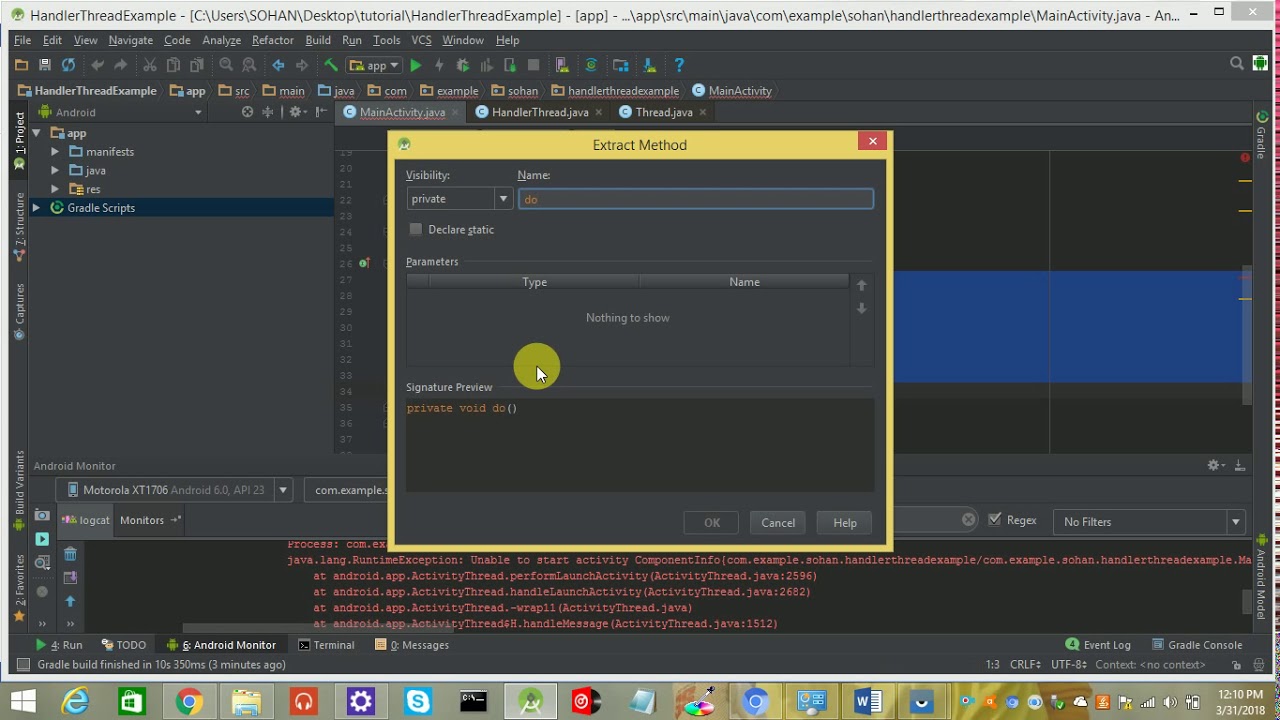The width and height of the screenshot is (1280, 720).
Task: Toggle the Regex checkbox in logcat
Action: tap(995, 520)
